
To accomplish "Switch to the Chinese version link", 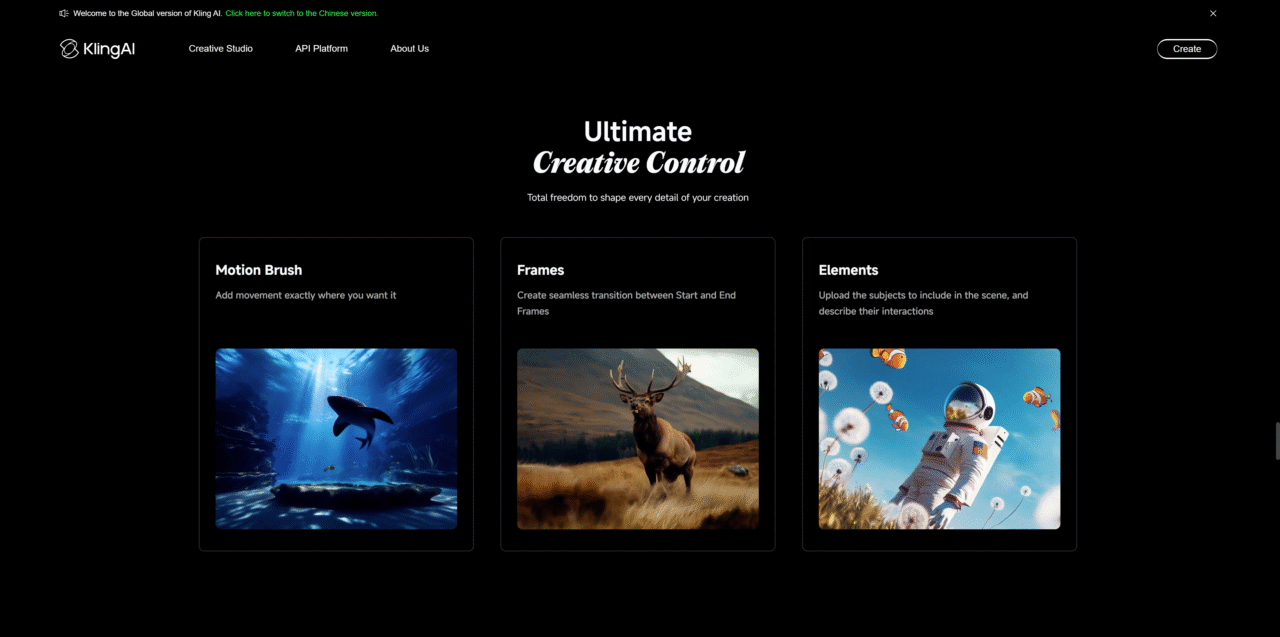I will coord(301,13).
